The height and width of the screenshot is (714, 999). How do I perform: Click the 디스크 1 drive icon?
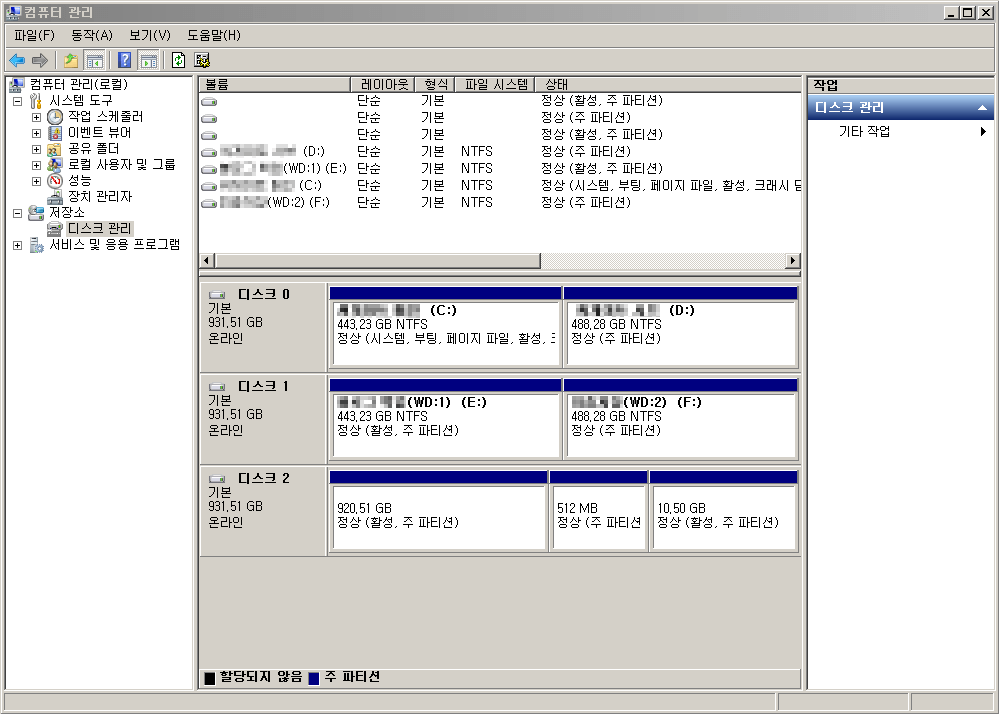217,387
